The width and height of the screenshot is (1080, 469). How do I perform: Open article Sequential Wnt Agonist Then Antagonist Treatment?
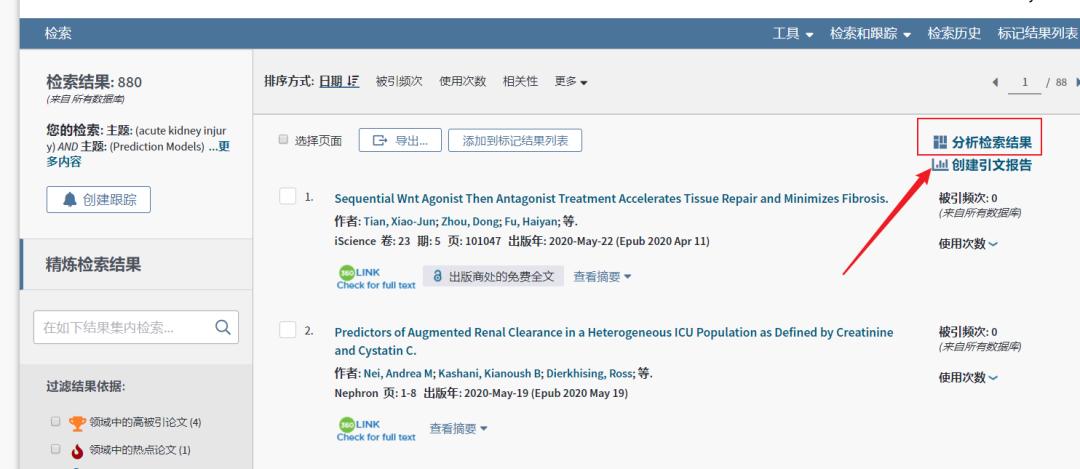611,198
